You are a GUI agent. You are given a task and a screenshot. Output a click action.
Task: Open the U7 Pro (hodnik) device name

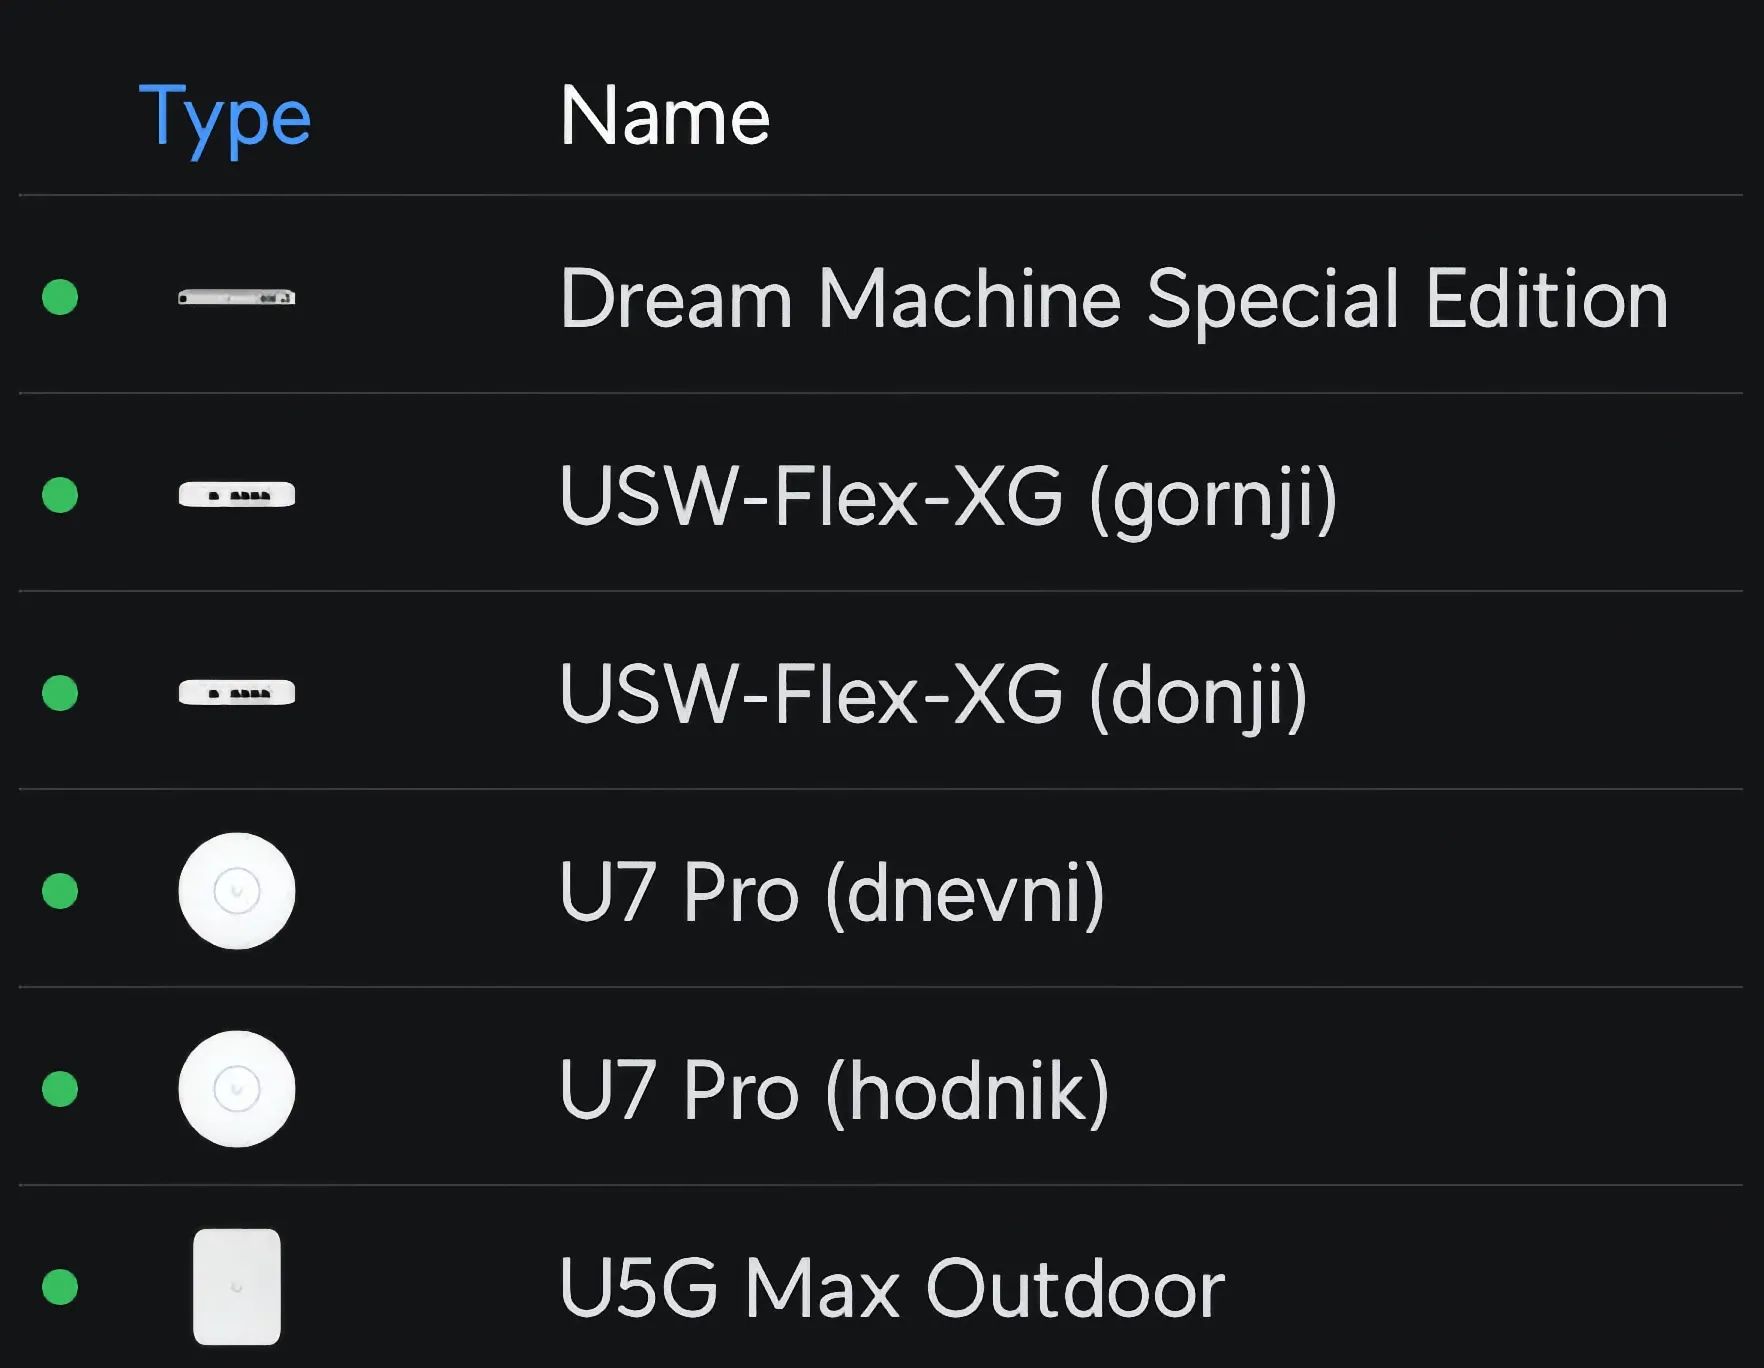833,1090
